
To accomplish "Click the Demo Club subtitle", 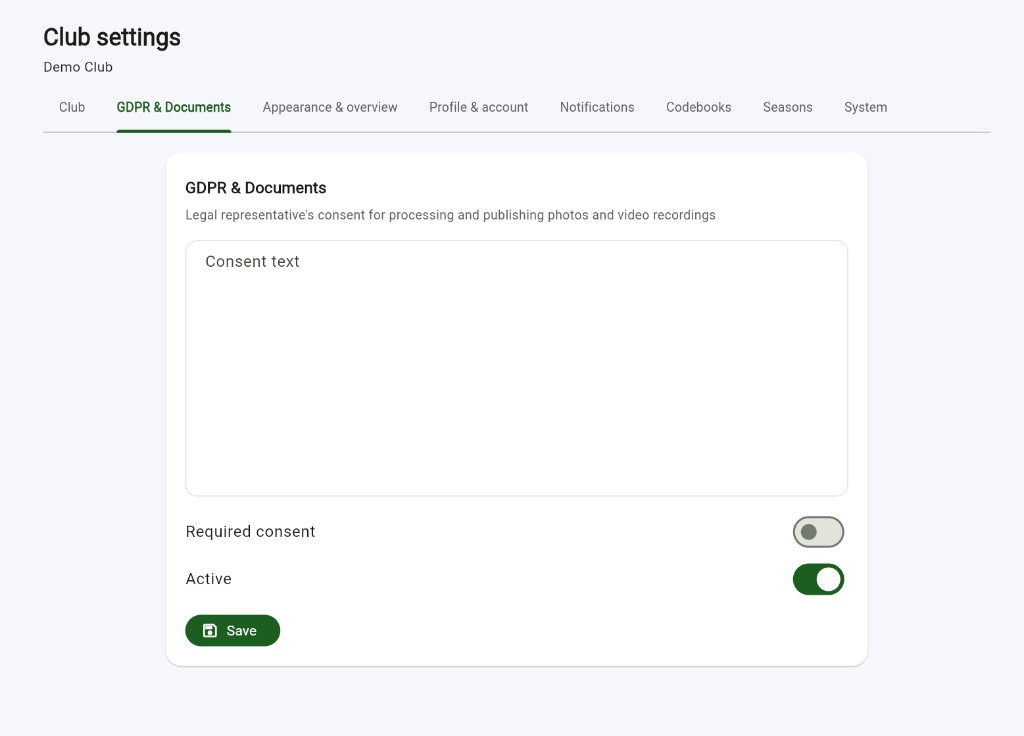I will [x=78, y=67].
